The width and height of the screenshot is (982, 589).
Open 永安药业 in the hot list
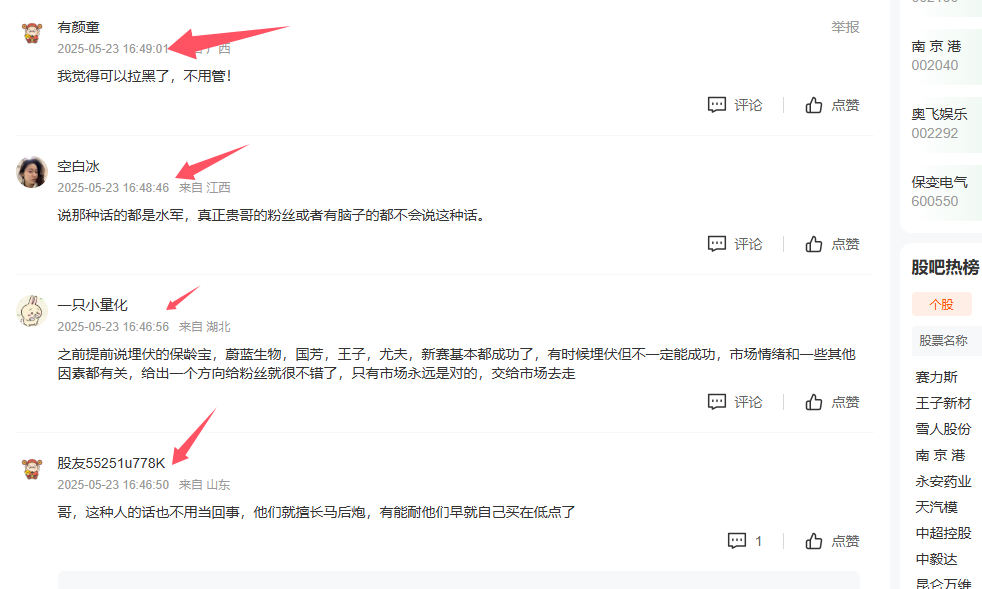click(943, 481)
